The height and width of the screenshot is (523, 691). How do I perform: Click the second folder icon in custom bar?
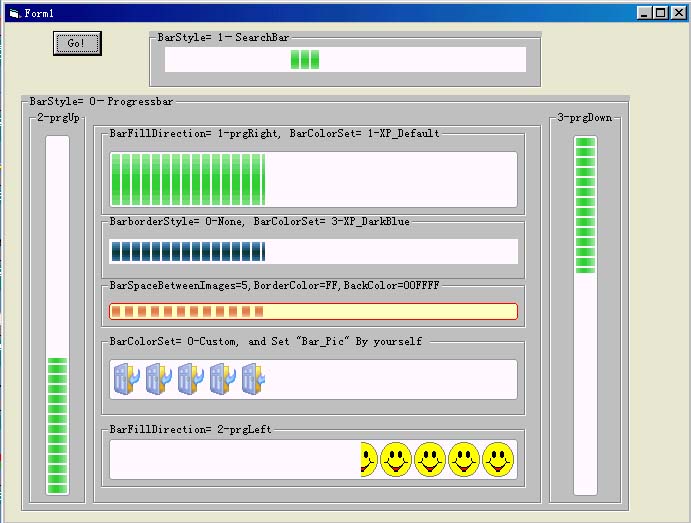159,379
